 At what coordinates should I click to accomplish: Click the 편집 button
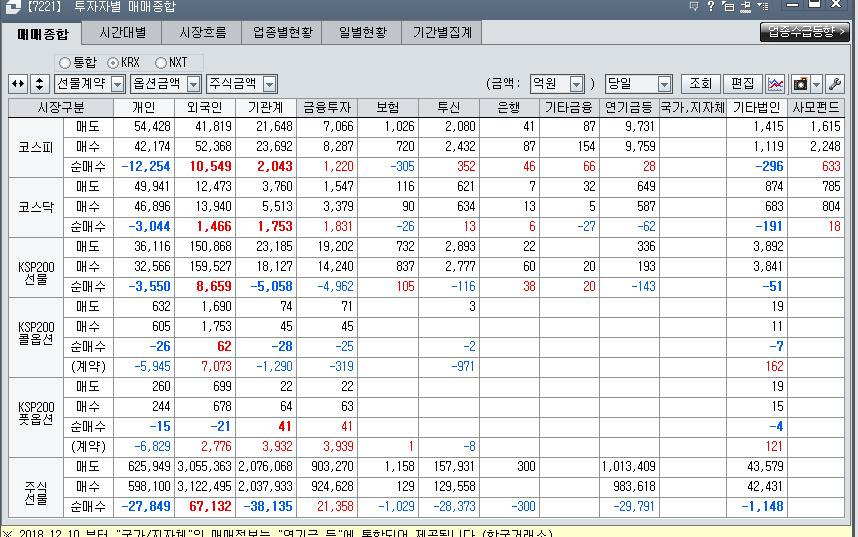point(742,84)
